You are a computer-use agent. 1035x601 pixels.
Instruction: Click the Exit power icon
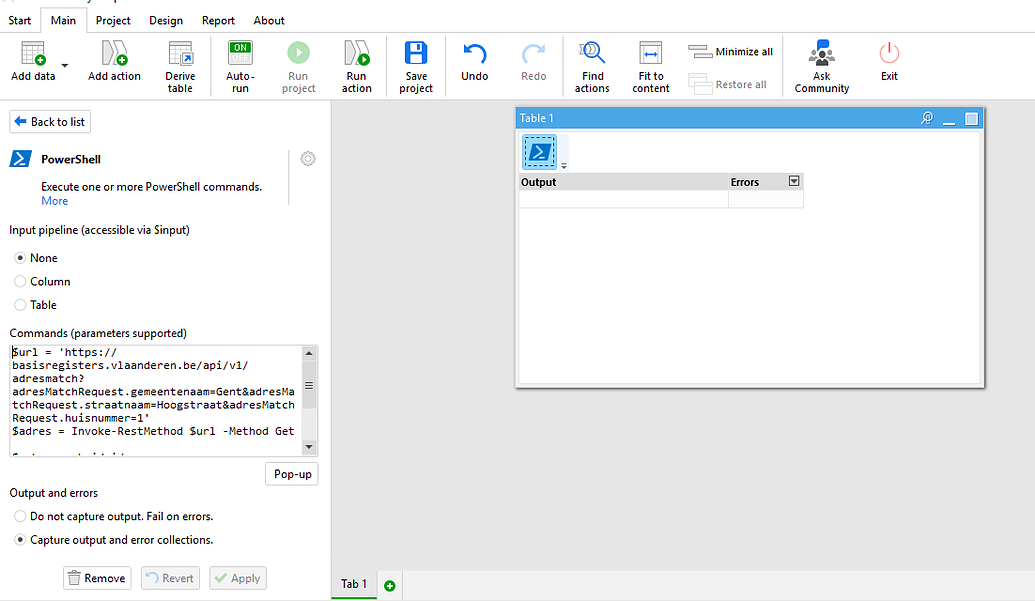click(889, 53)
